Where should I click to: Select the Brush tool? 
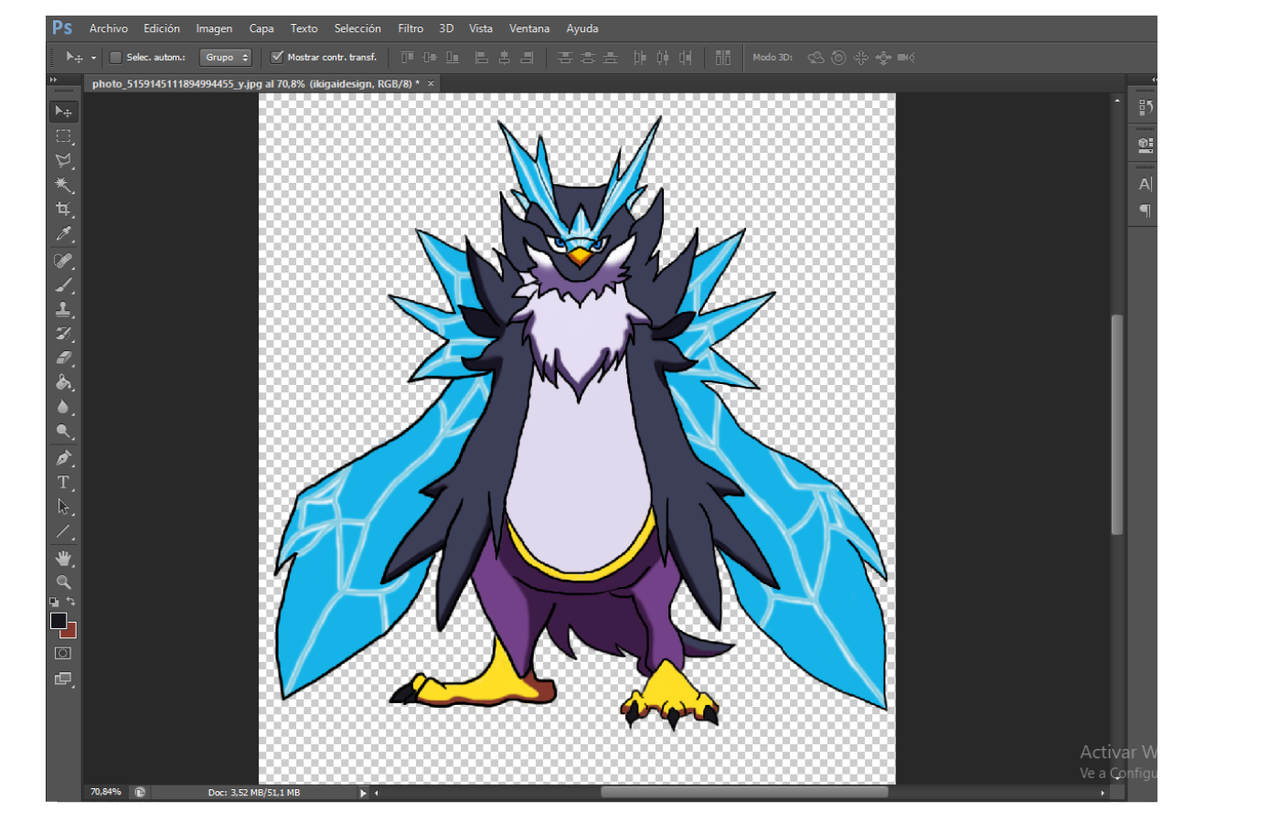tap(63, 285)
